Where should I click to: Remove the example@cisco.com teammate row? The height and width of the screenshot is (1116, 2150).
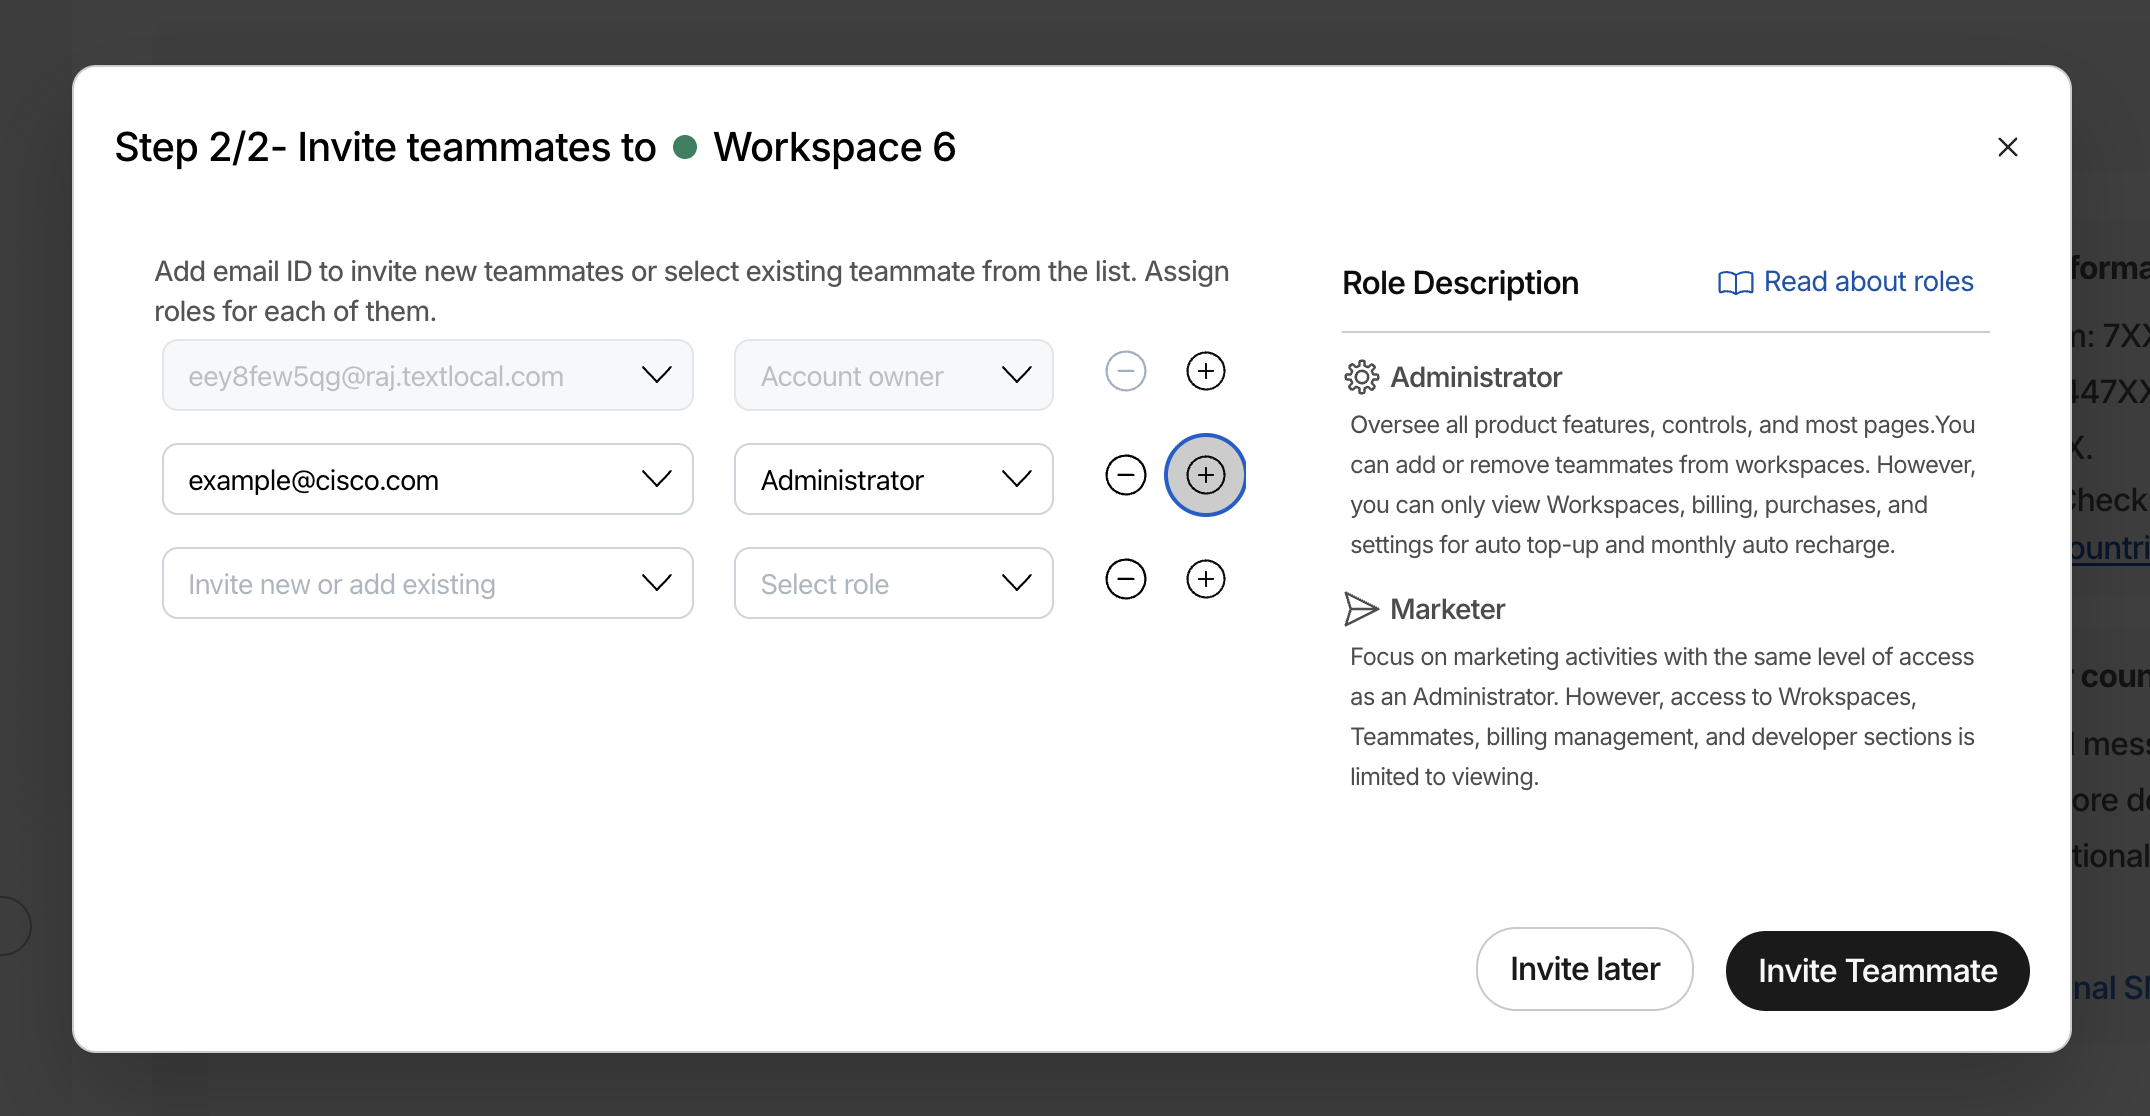tap(1125, 475)
